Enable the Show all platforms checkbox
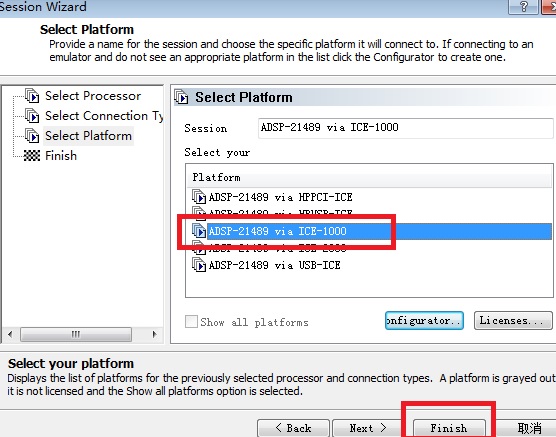The image size is (556, 437). pyautogui.click(x=191, y=322)
